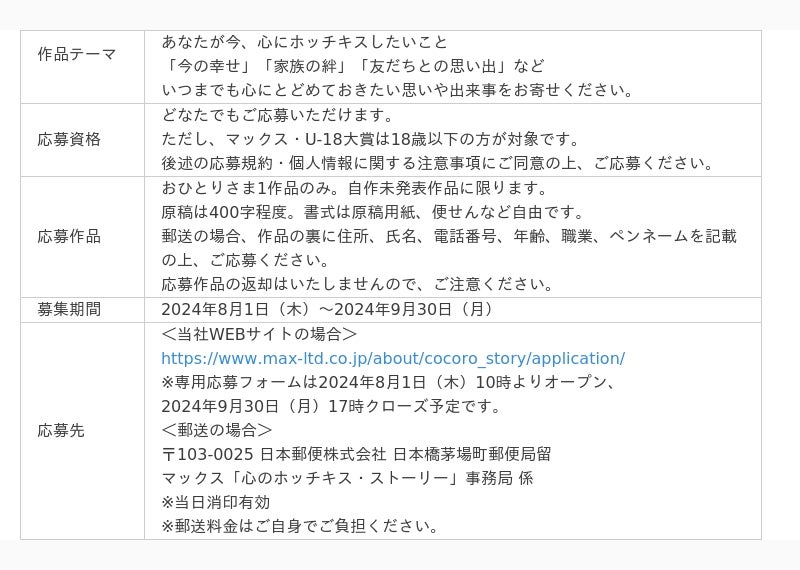
Task: Click the 募集期間 row header
Action: pos(69,309)
